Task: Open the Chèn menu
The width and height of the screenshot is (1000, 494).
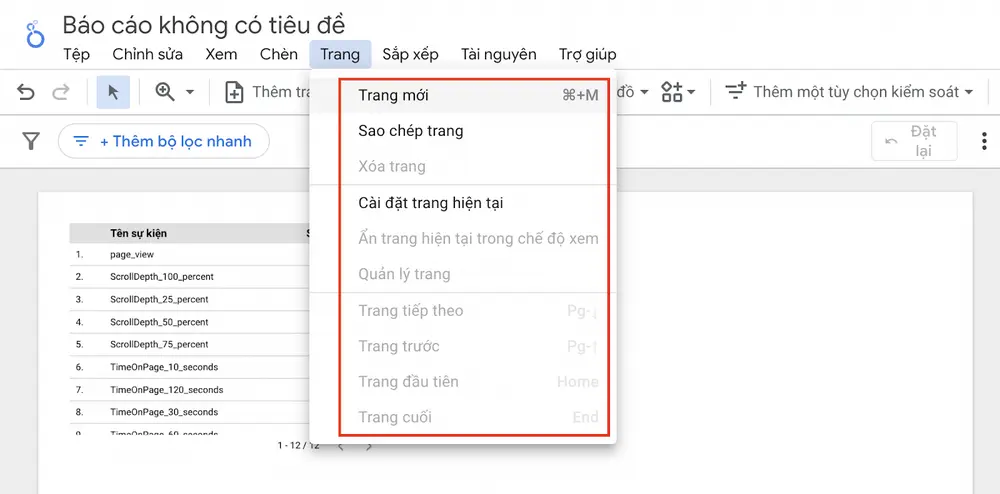Action: (x=279, y=54)
